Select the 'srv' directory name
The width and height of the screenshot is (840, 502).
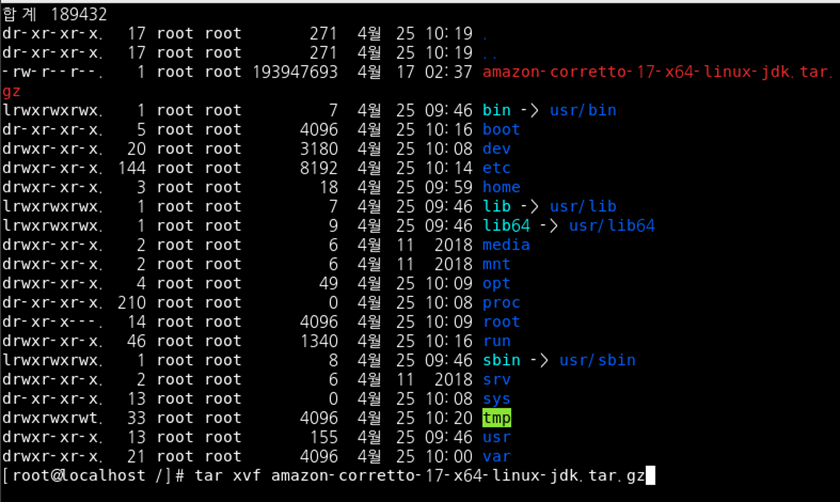[x=497, y=379]
